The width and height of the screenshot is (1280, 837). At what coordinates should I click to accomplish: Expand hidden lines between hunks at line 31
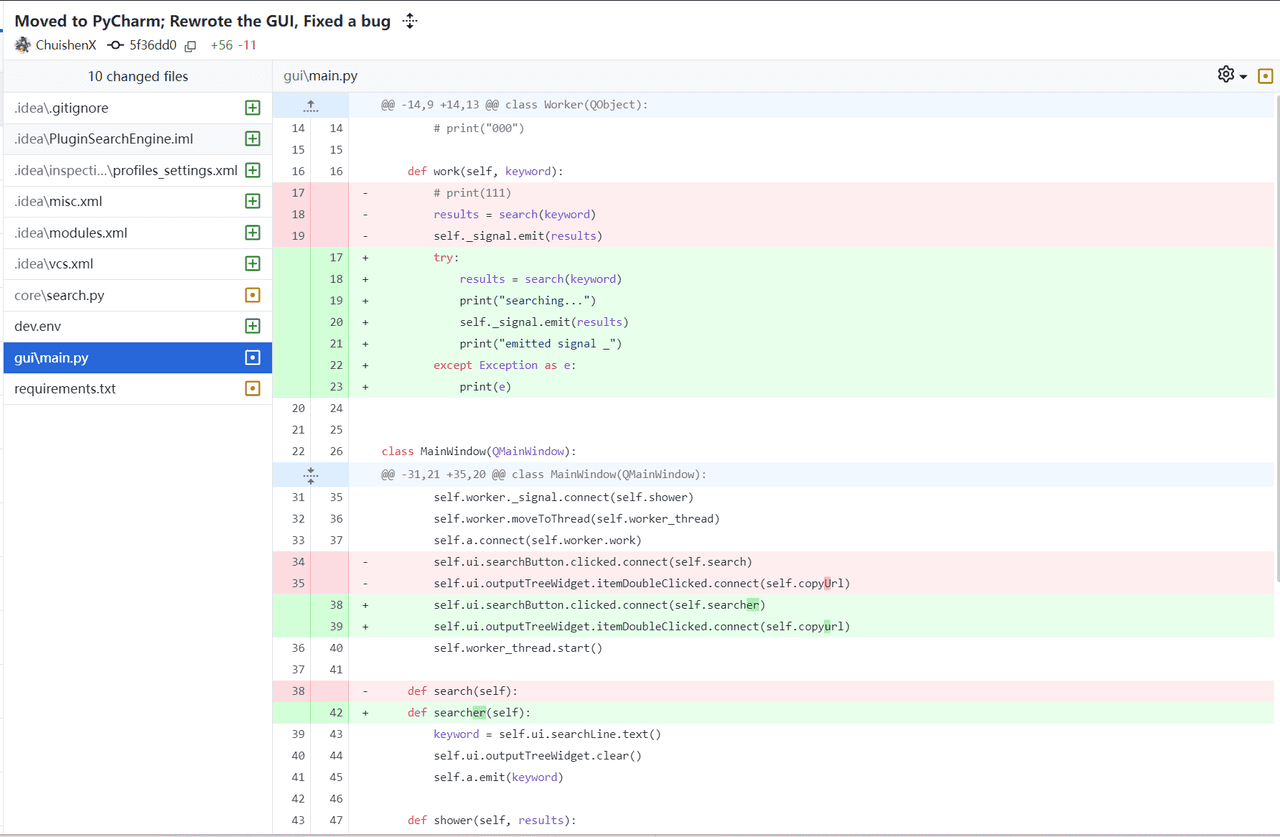(311, 475)
